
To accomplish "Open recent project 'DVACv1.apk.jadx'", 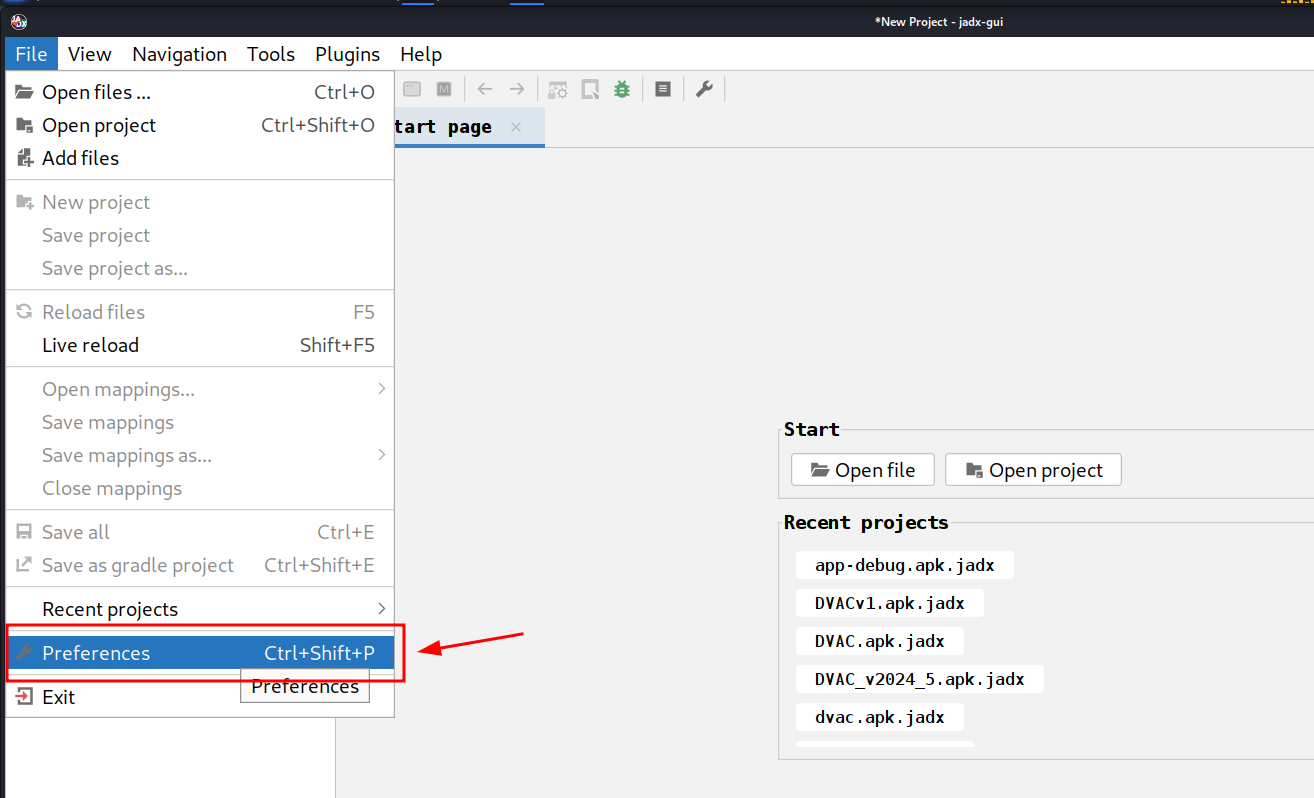I will pos(889,602).
